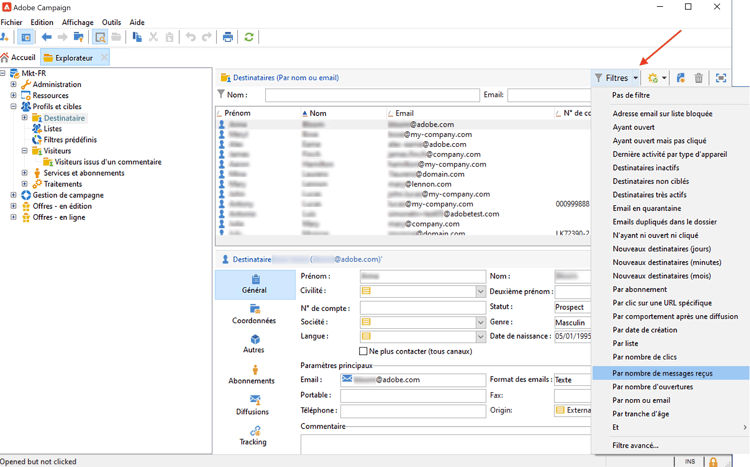The width and height of the screenshot is (750, 467).
Task: Check 'Ne plus contacter (tous canaux)'
Action: coord(363,351)
